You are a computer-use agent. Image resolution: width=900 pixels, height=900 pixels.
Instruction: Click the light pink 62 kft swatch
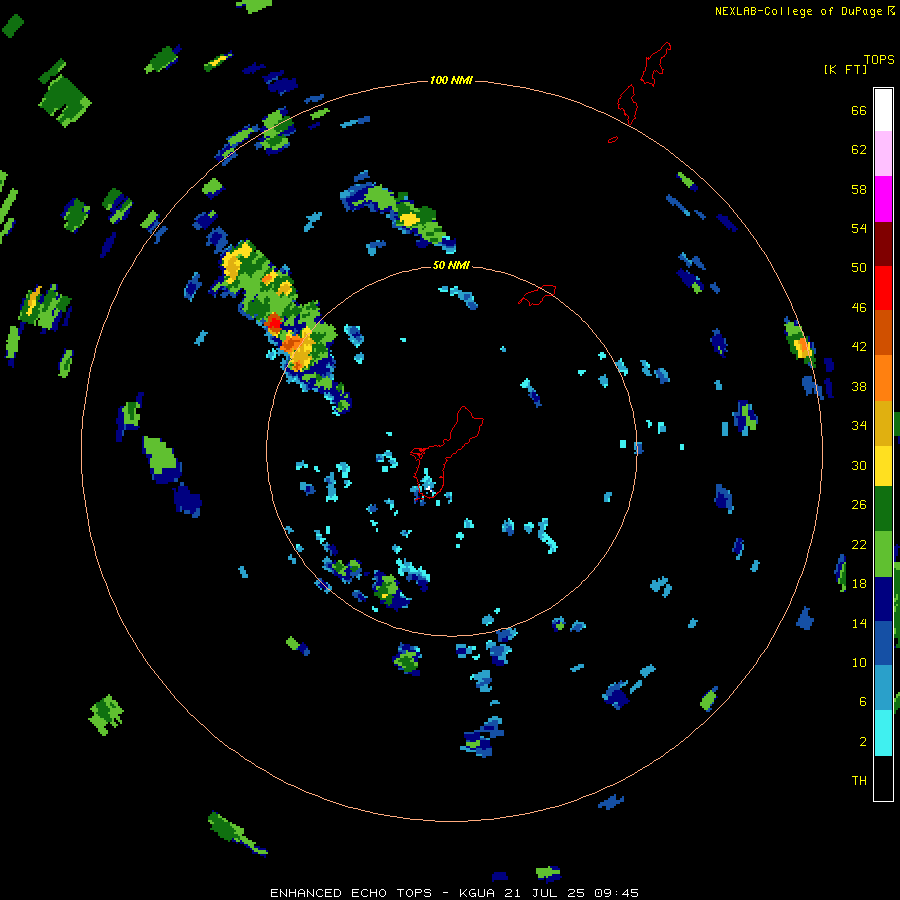pos(883,154)
